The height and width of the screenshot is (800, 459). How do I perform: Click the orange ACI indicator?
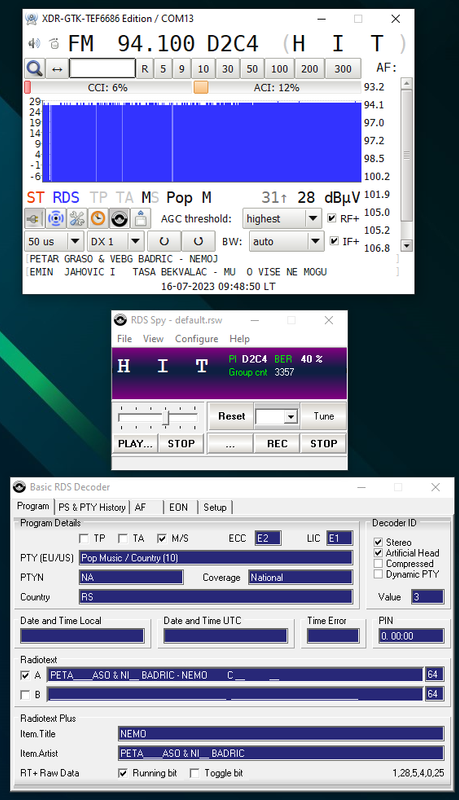click(201, 87)
